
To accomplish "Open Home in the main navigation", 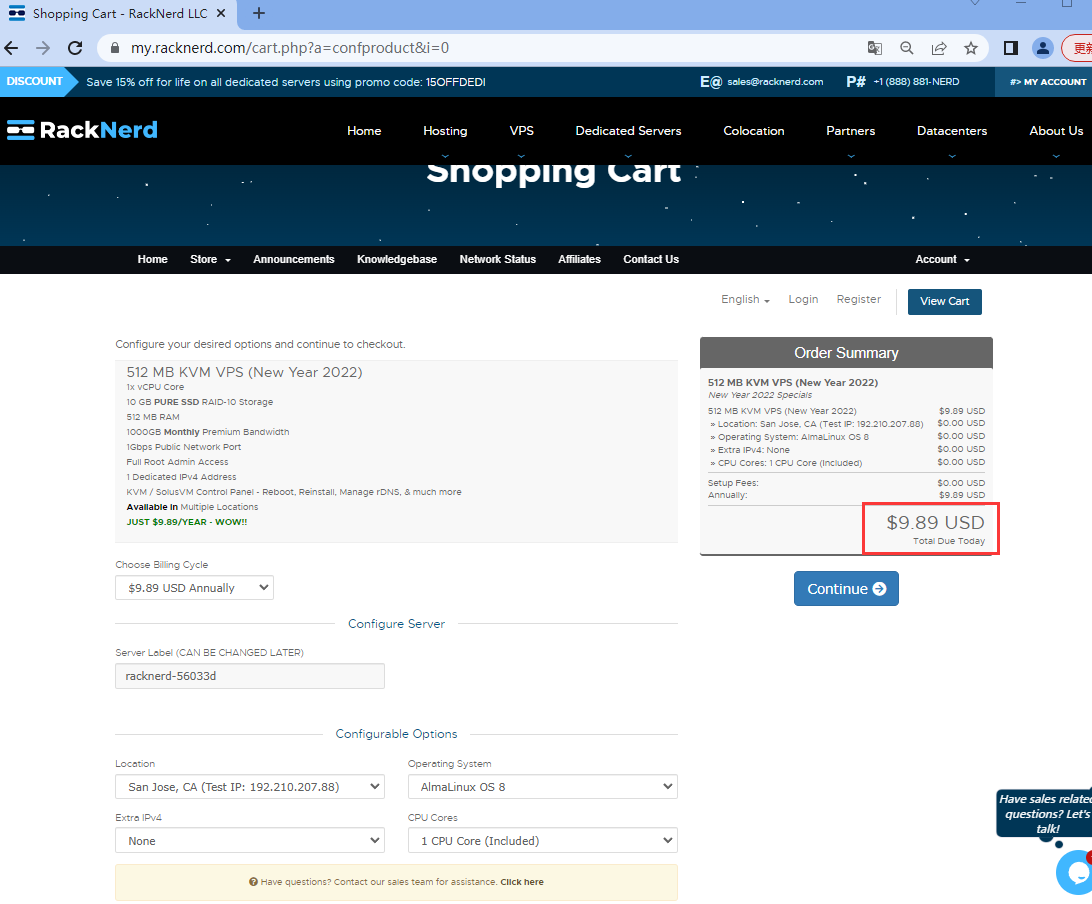I will 364,131.
